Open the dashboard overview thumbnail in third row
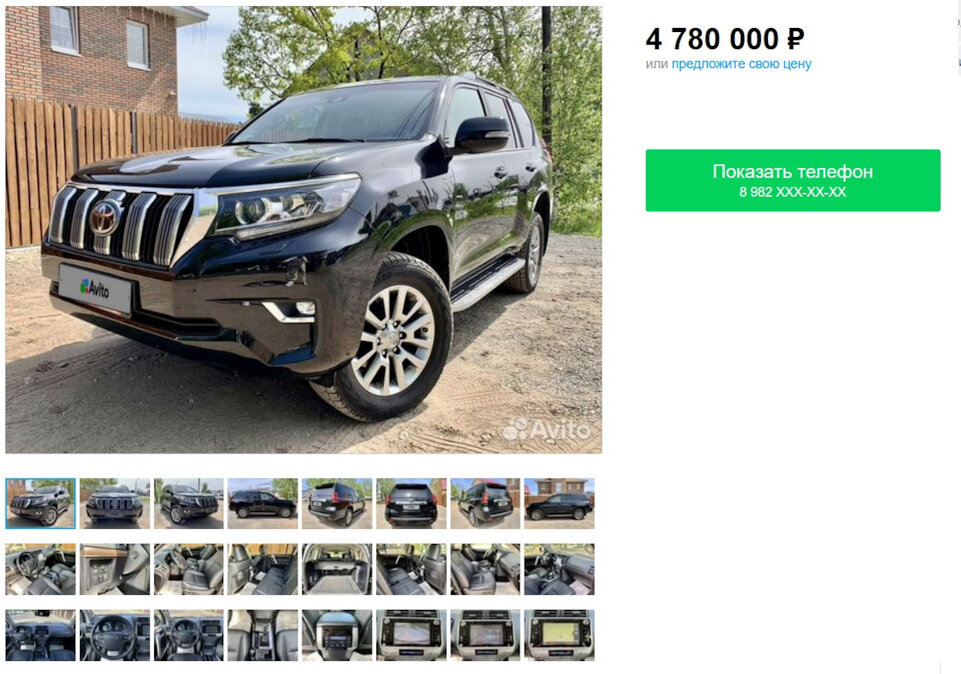 (40, 635)
